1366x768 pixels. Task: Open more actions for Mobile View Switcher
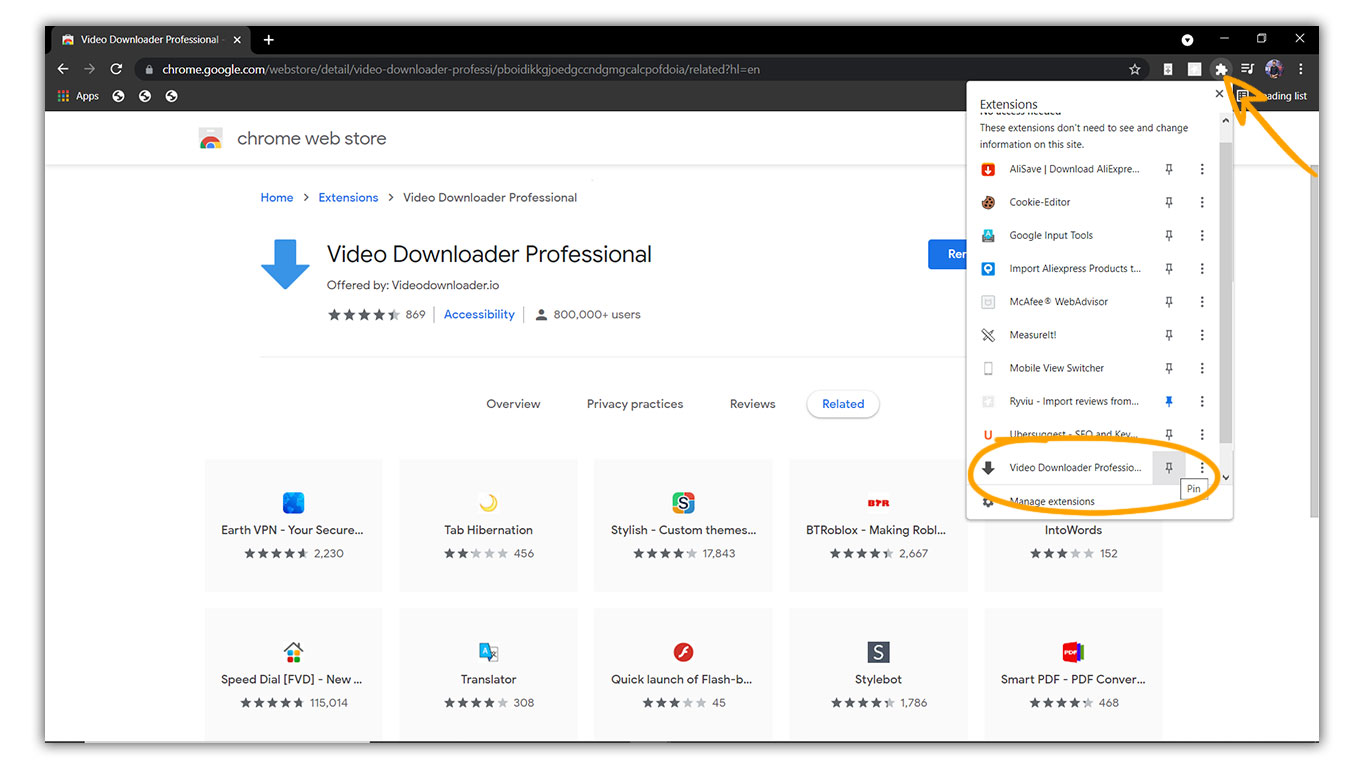point(1202,368)
